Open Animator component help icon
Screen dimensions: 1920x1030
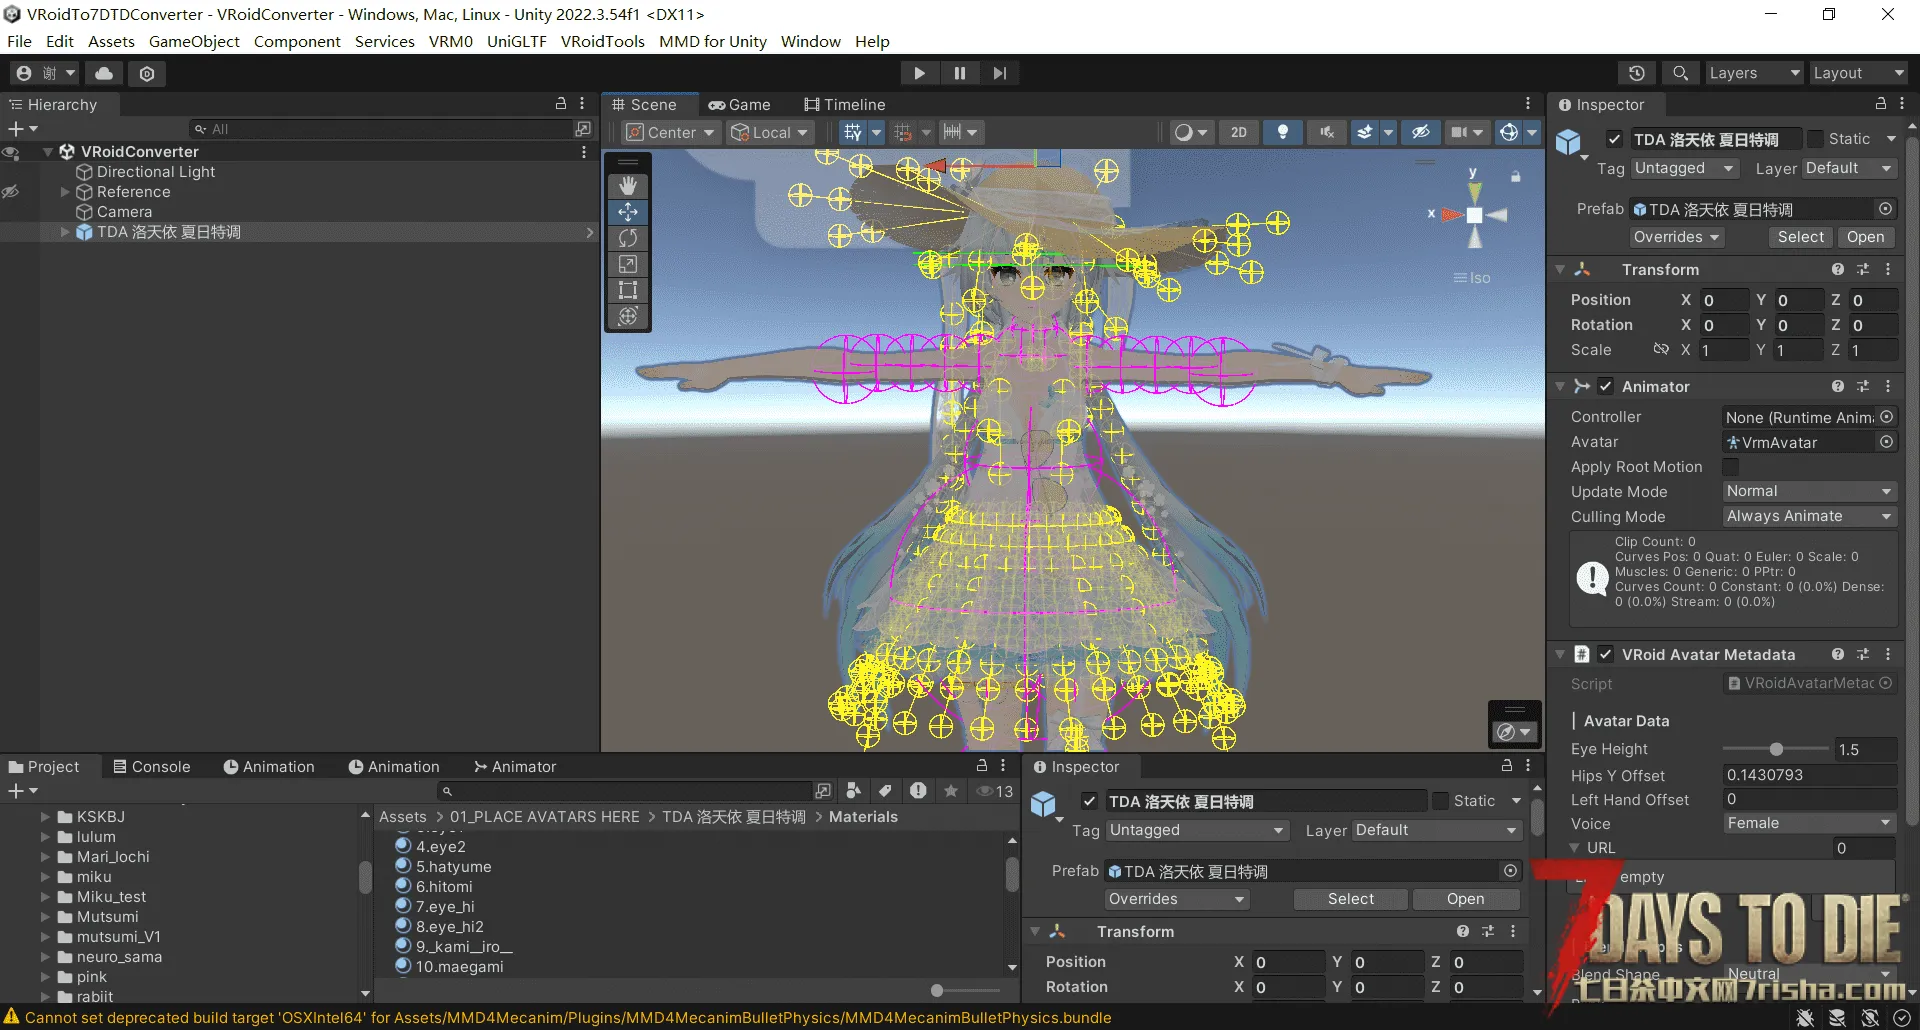1838,386
